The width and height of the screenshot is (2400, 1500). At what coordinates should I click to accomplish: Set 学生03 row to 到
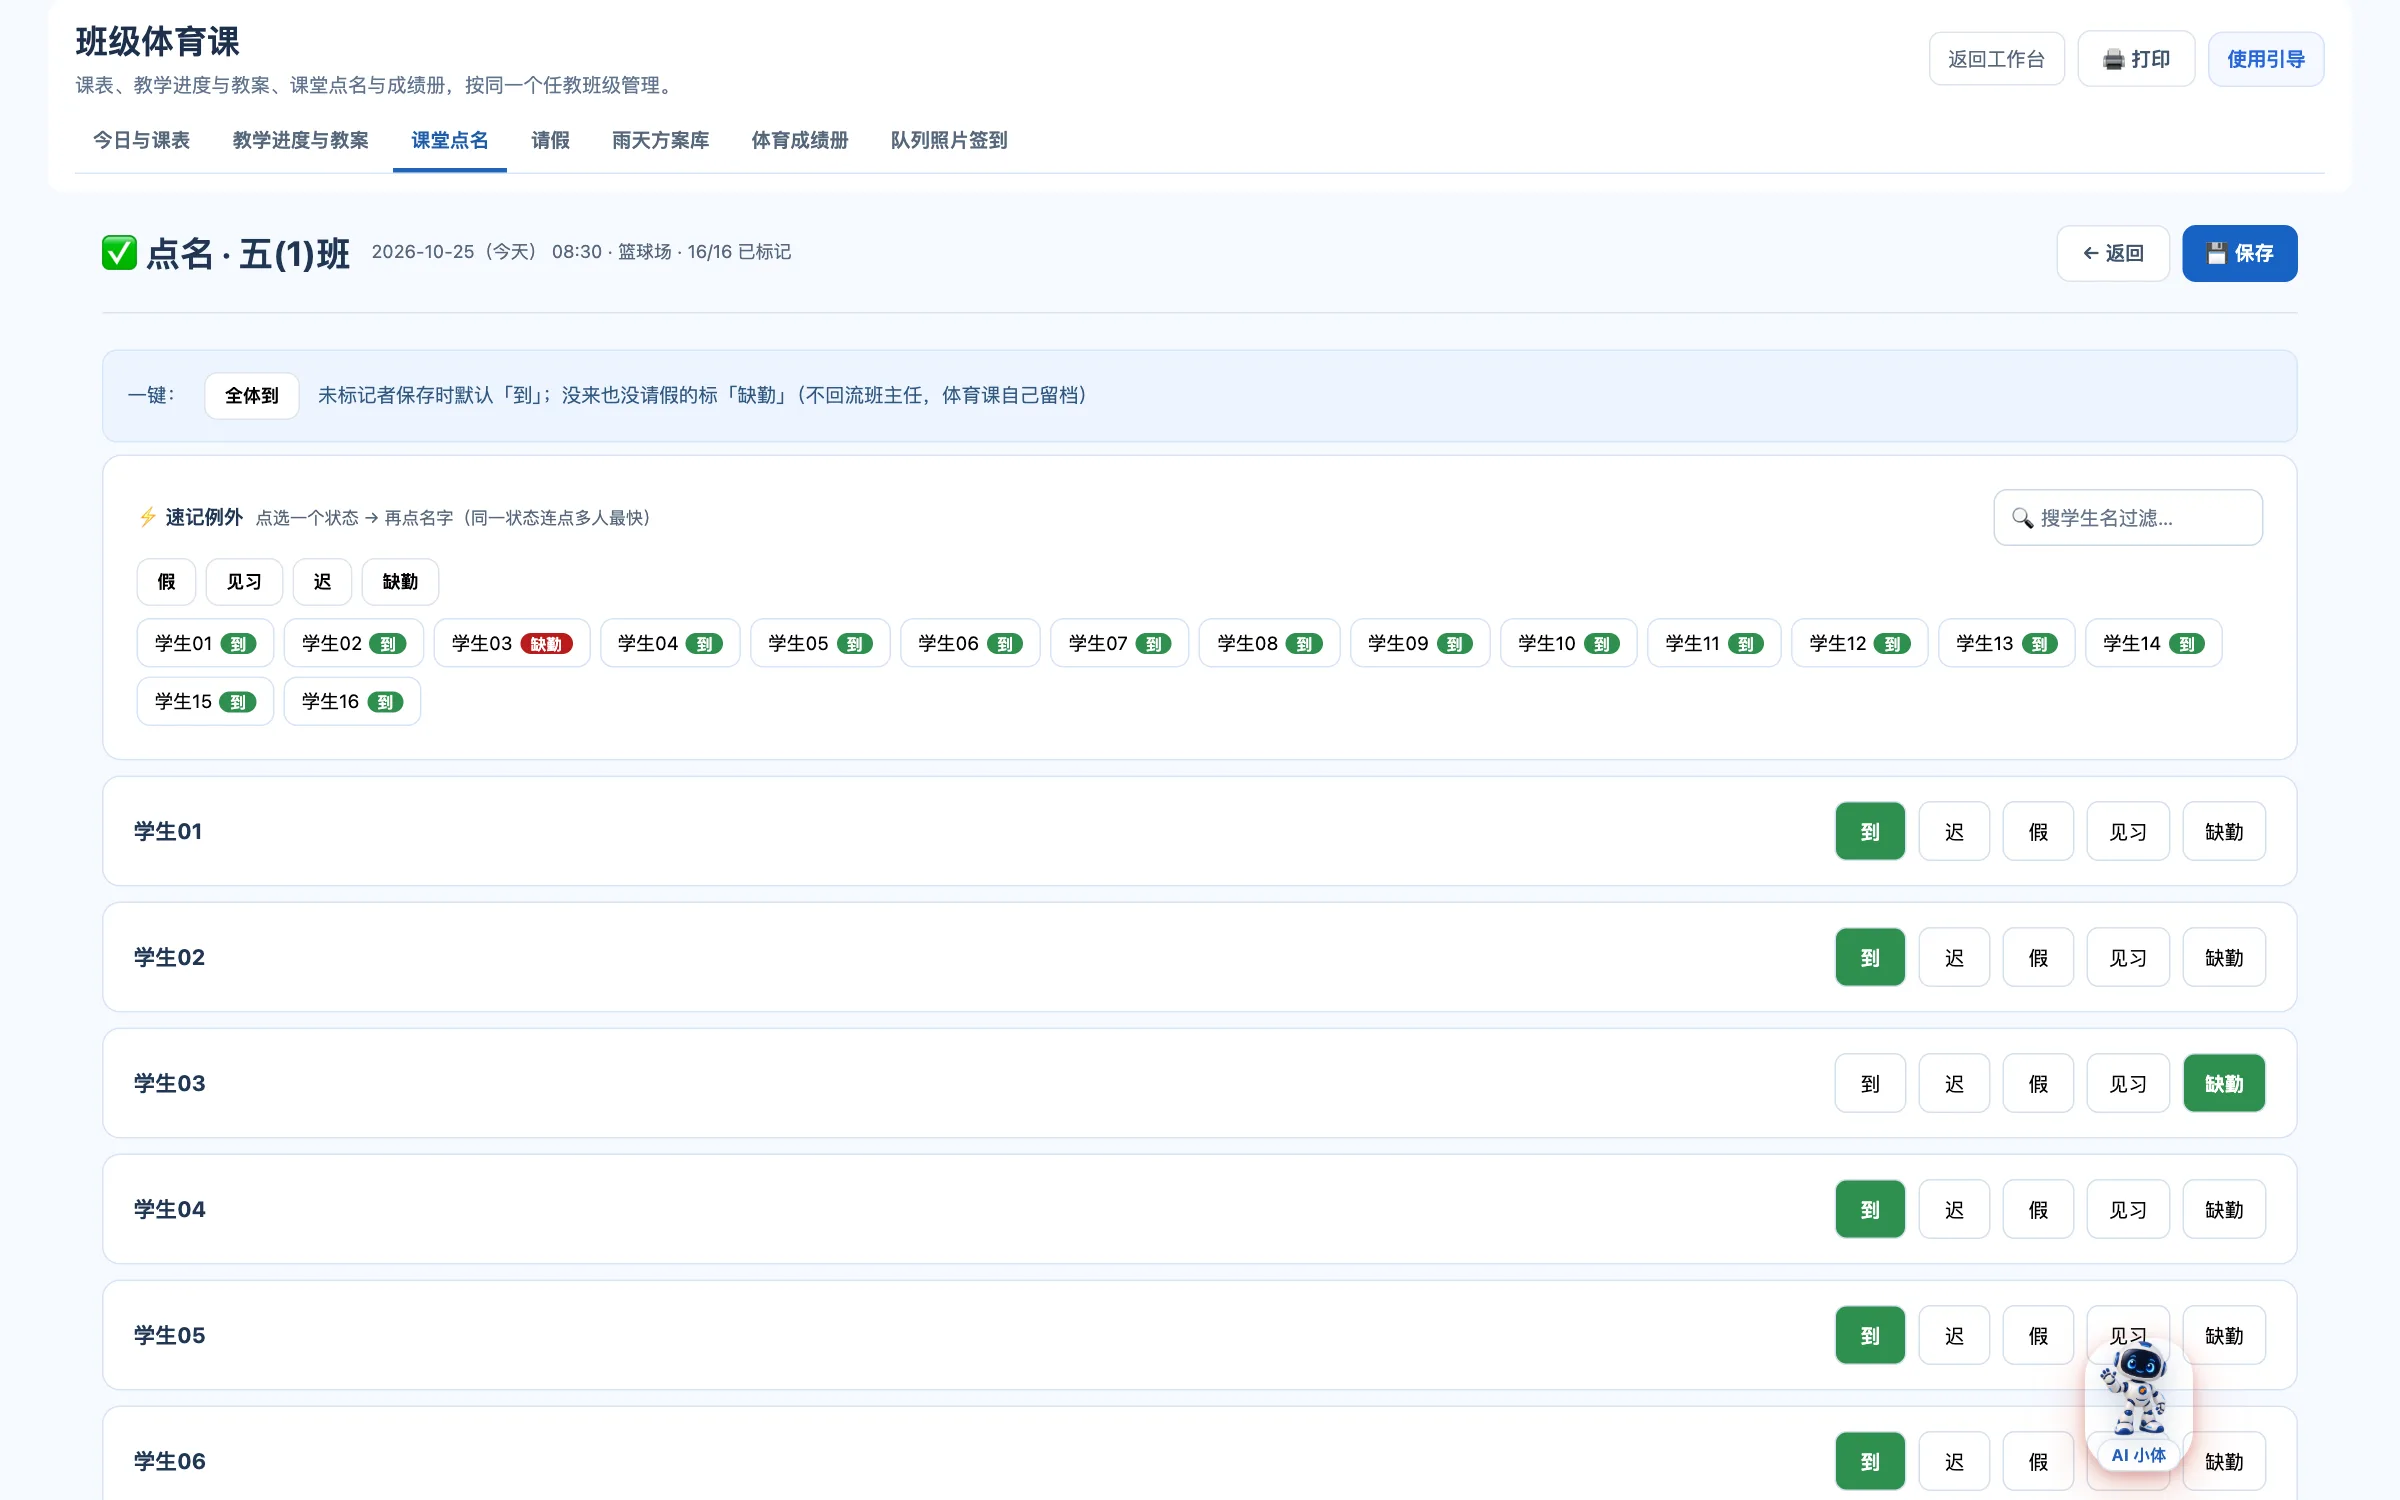tap(1870, 1083)
